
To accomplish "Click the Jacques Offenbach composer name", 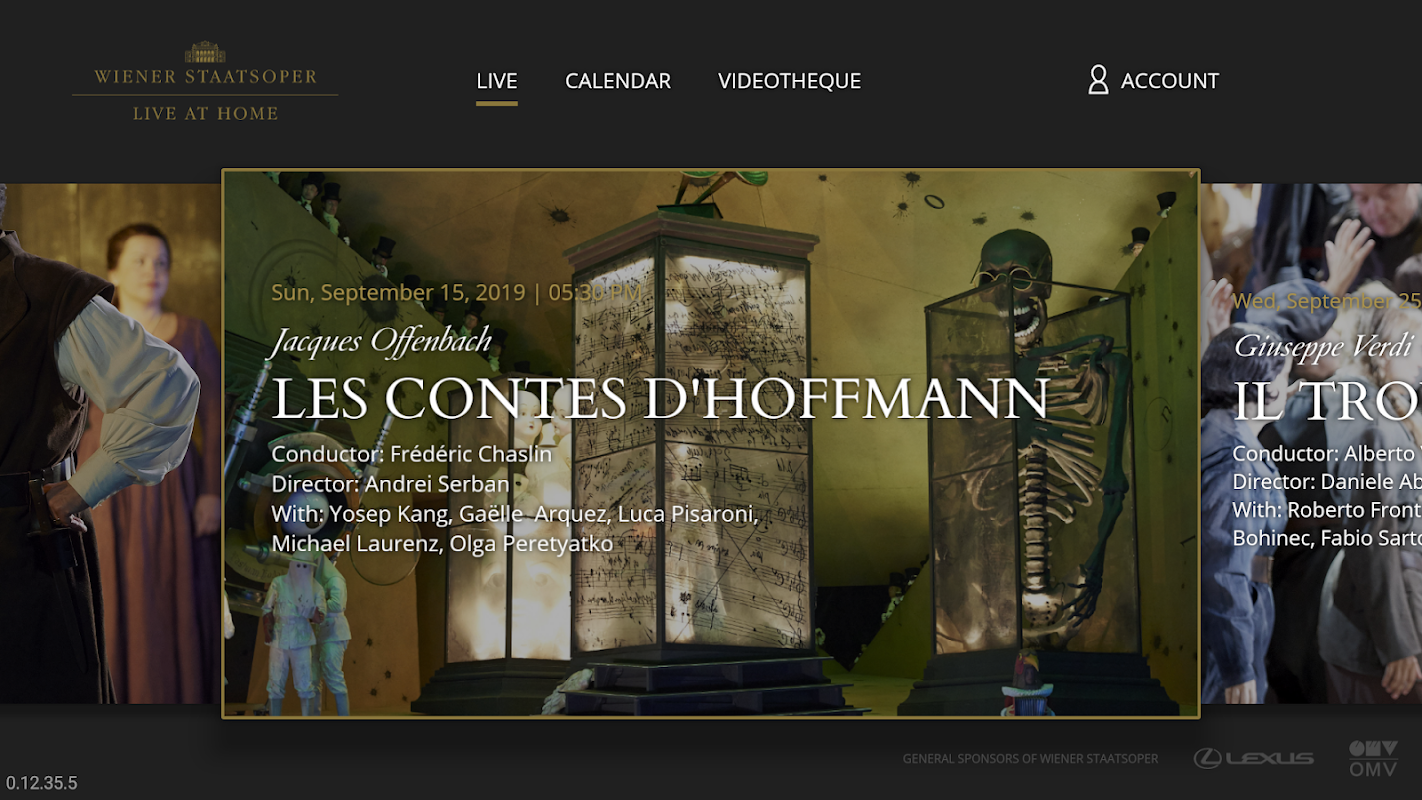I will point(382,342).
